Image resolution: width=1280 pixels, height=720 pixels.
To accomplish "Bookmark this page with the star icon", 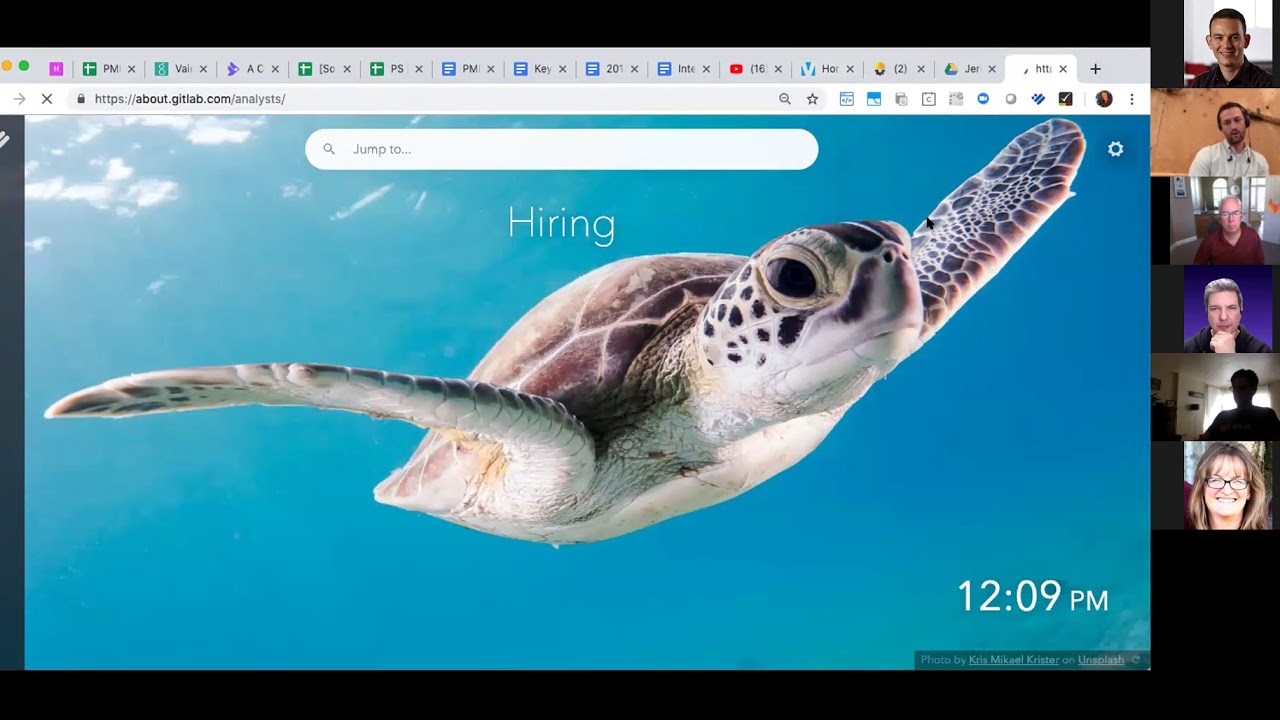I will 812,99.
